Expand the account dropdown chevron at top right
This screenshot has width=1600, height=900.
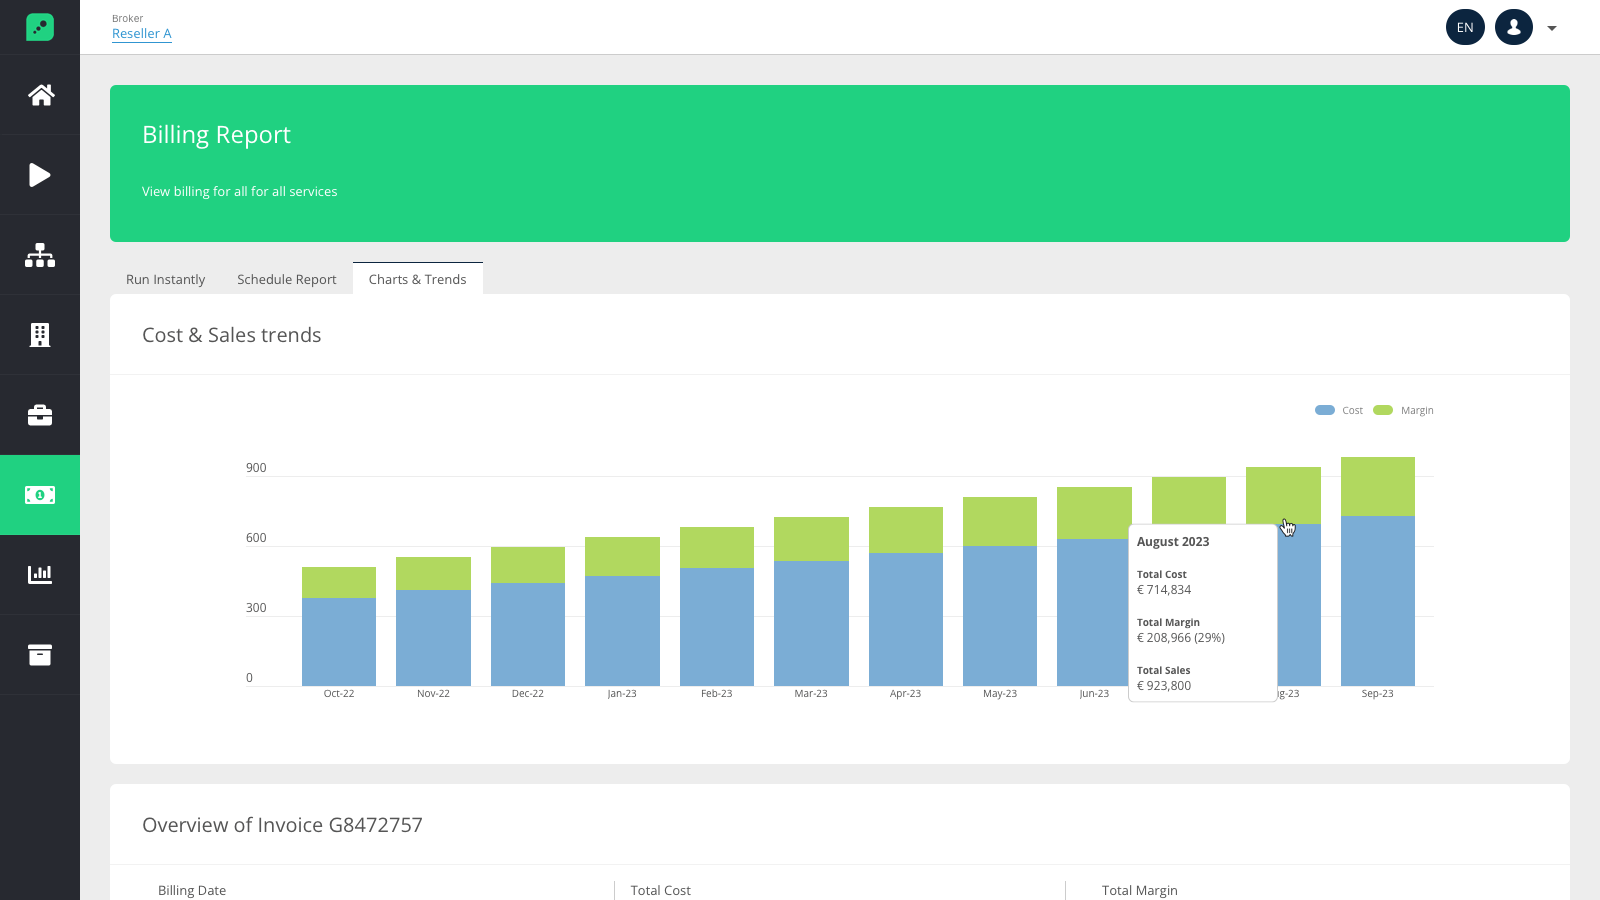1550,28
